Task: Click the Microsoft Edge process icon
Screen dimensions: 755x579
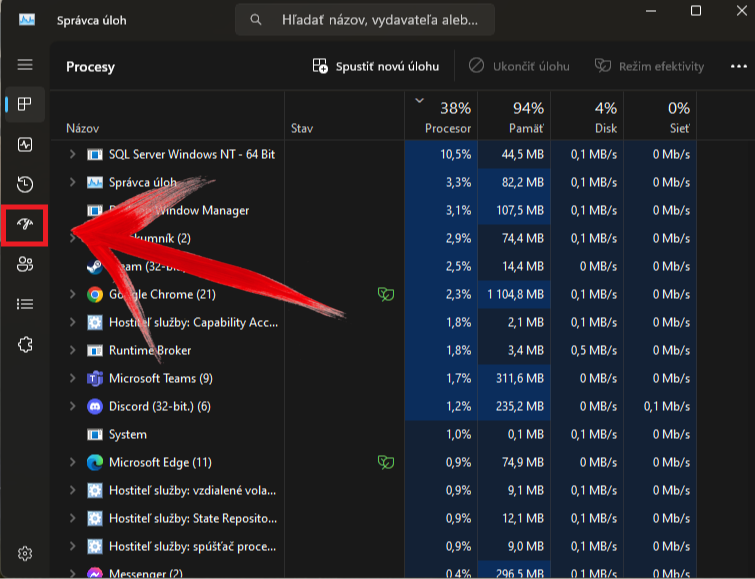Action: [x=95, y=462]
